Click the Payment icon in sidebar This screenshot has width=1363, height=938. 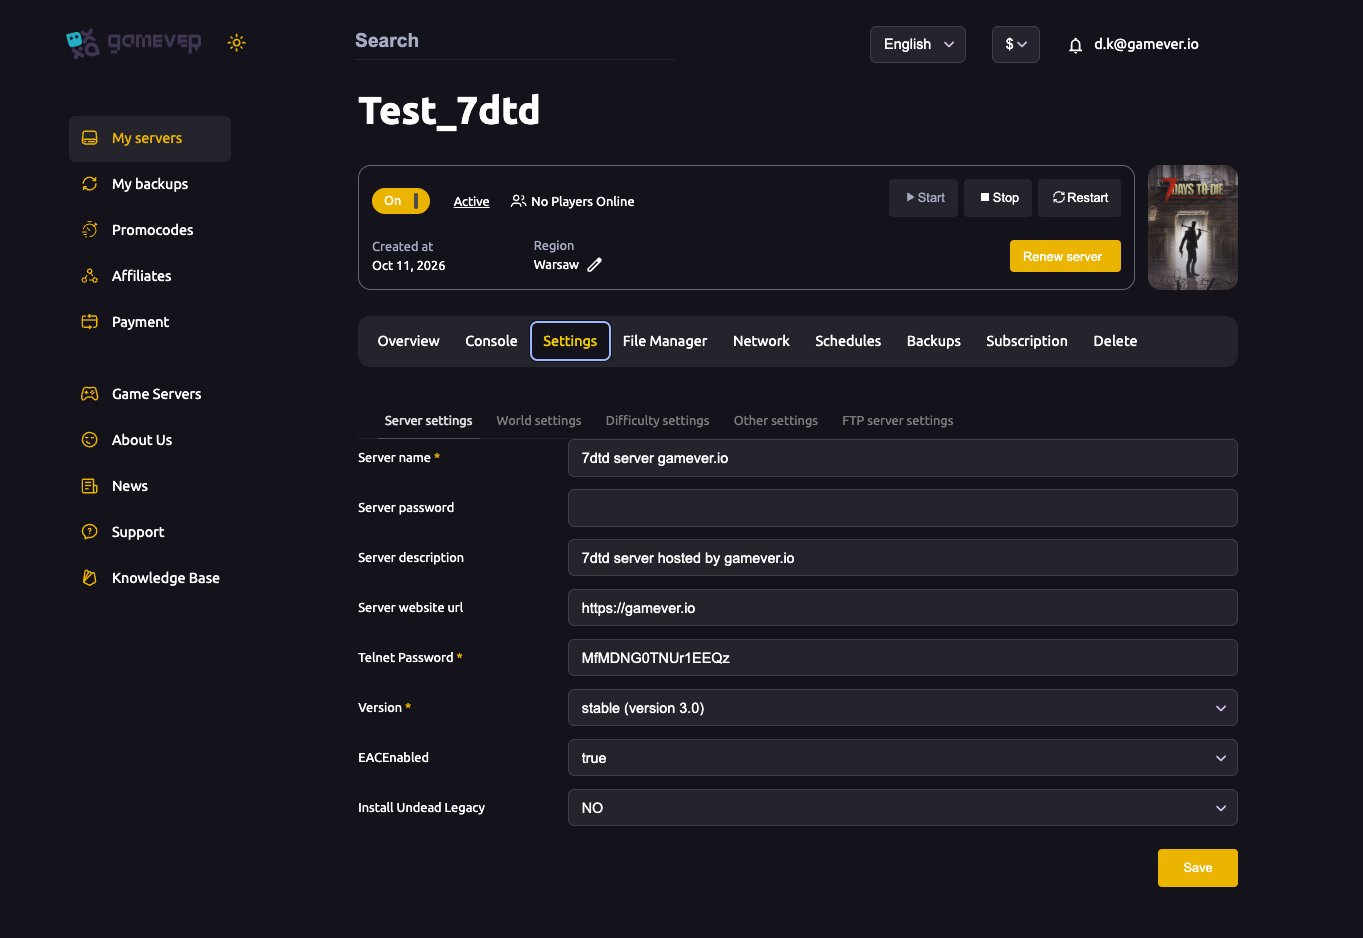tap(90, 322)
